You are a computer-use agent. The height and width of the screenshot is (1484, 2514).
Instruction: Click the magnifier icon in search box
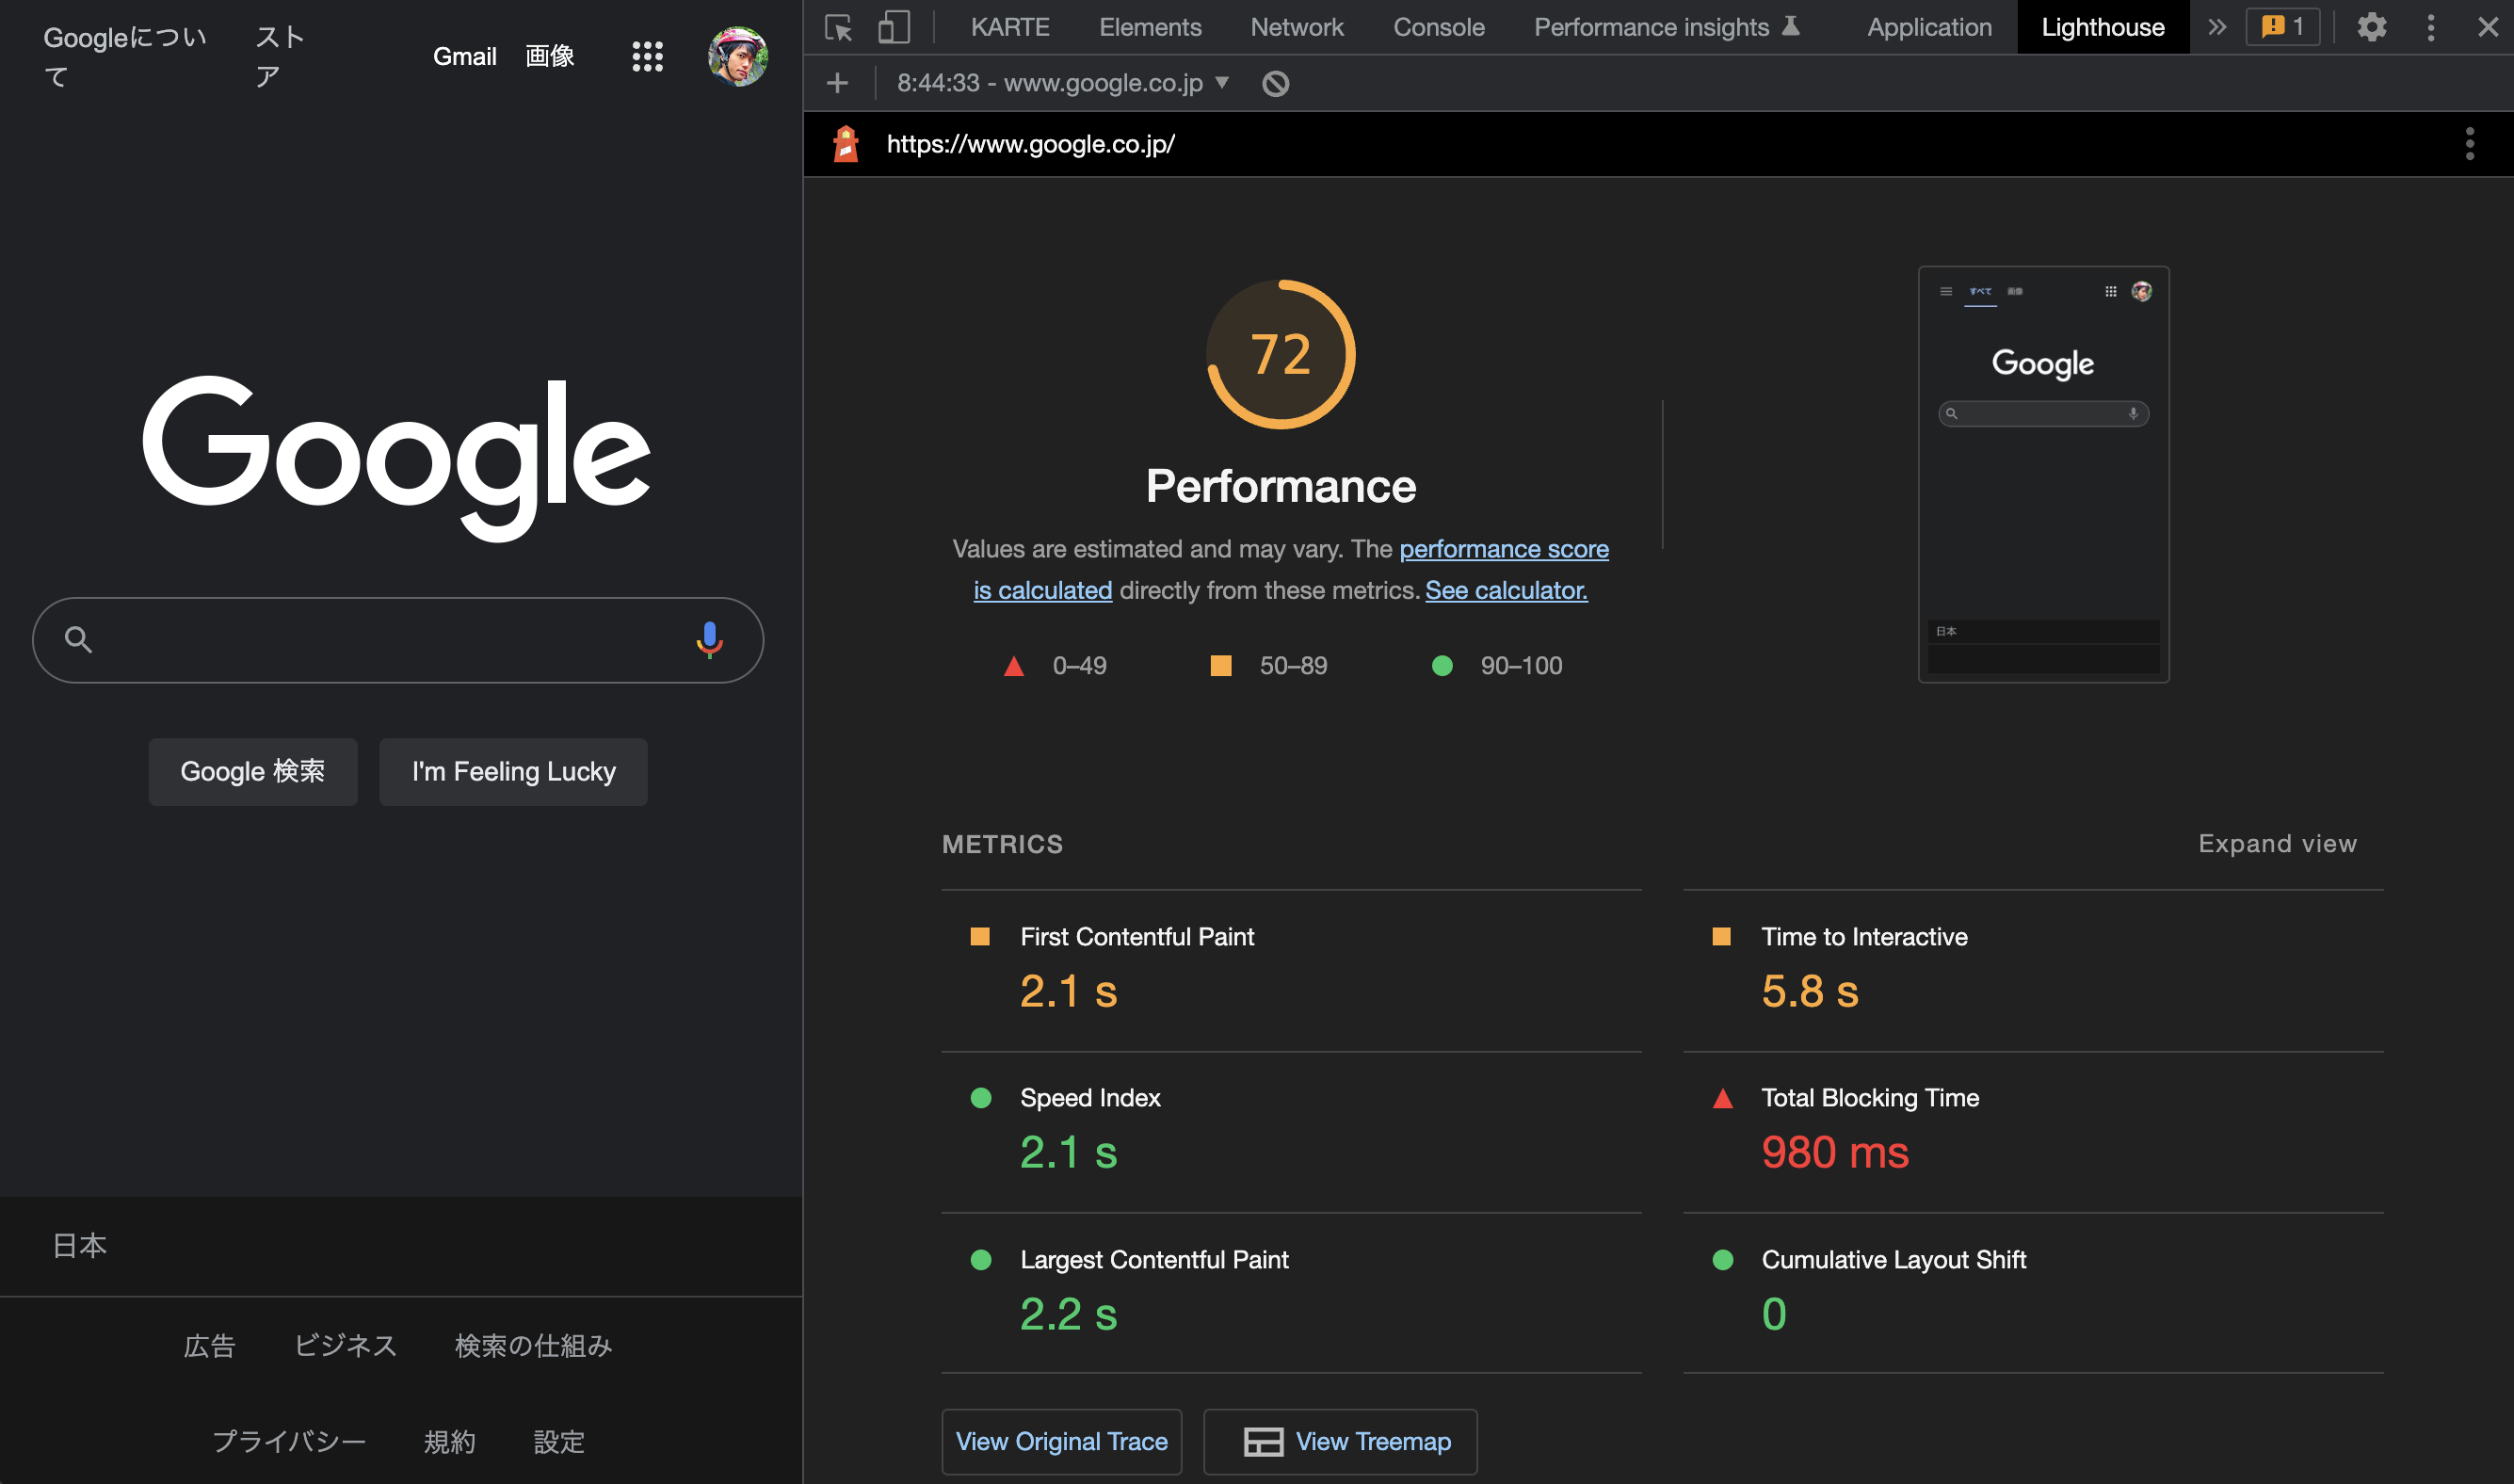[78, 639]
